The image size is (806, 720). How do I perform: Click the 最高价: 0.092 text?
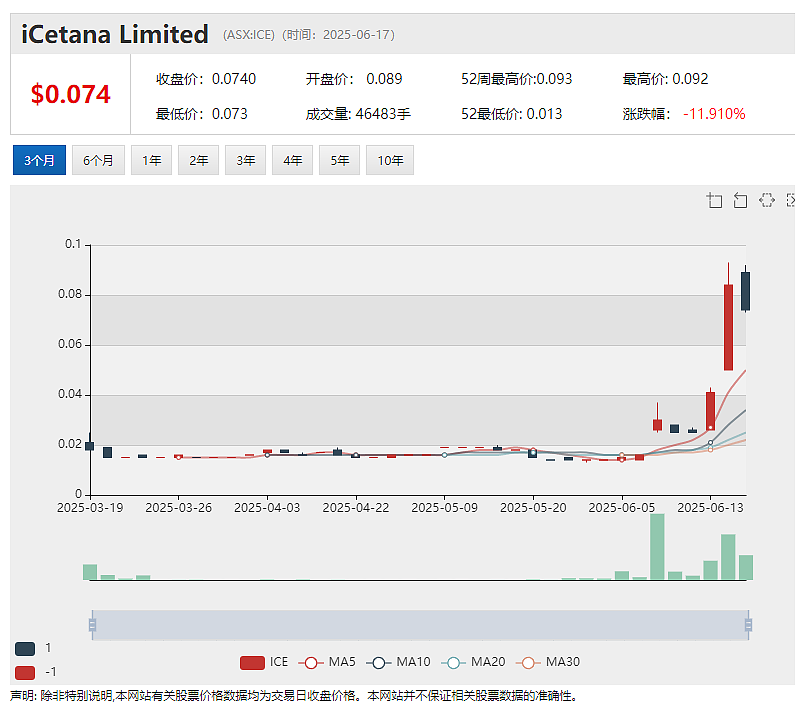pyautogui.click(x=665, y=79)
